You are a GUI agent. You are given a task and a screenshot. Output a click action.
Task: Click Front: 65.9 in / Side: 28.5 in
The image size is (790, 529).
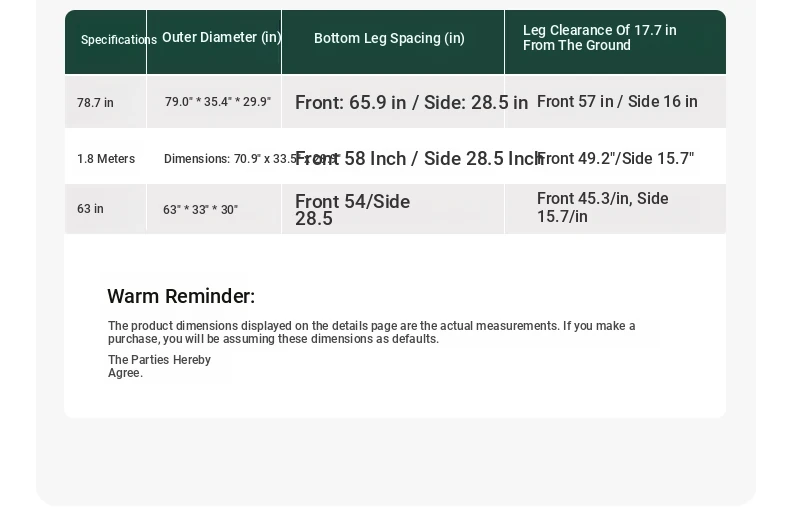(x=411, y=103)
